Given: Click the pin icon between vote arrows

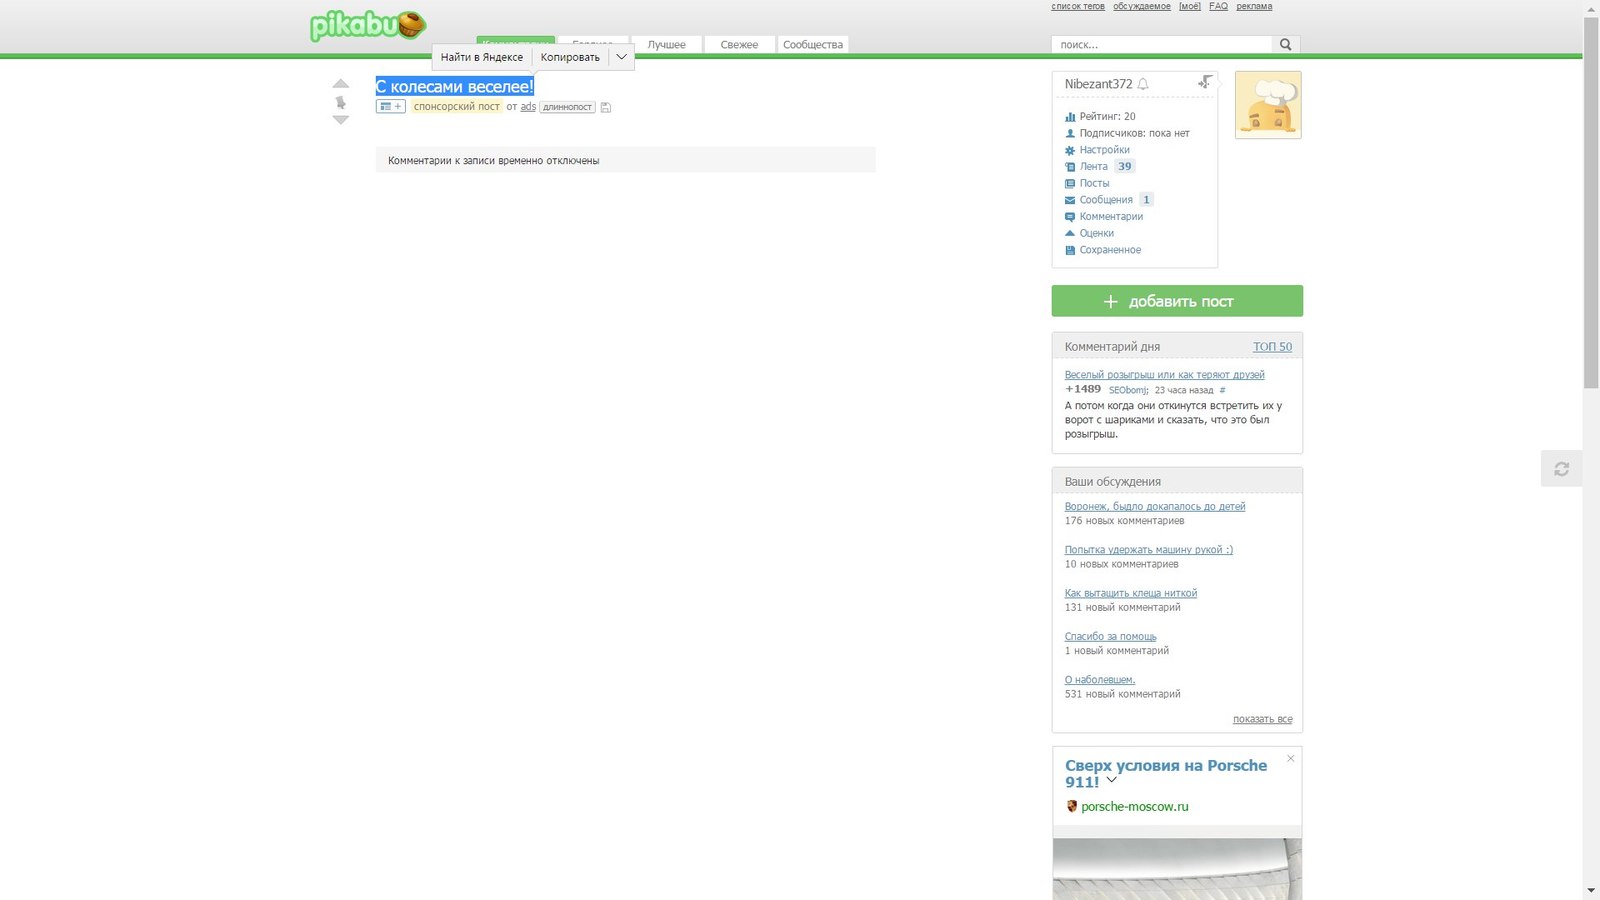Looking at the screenshot, I should (341, 102).
